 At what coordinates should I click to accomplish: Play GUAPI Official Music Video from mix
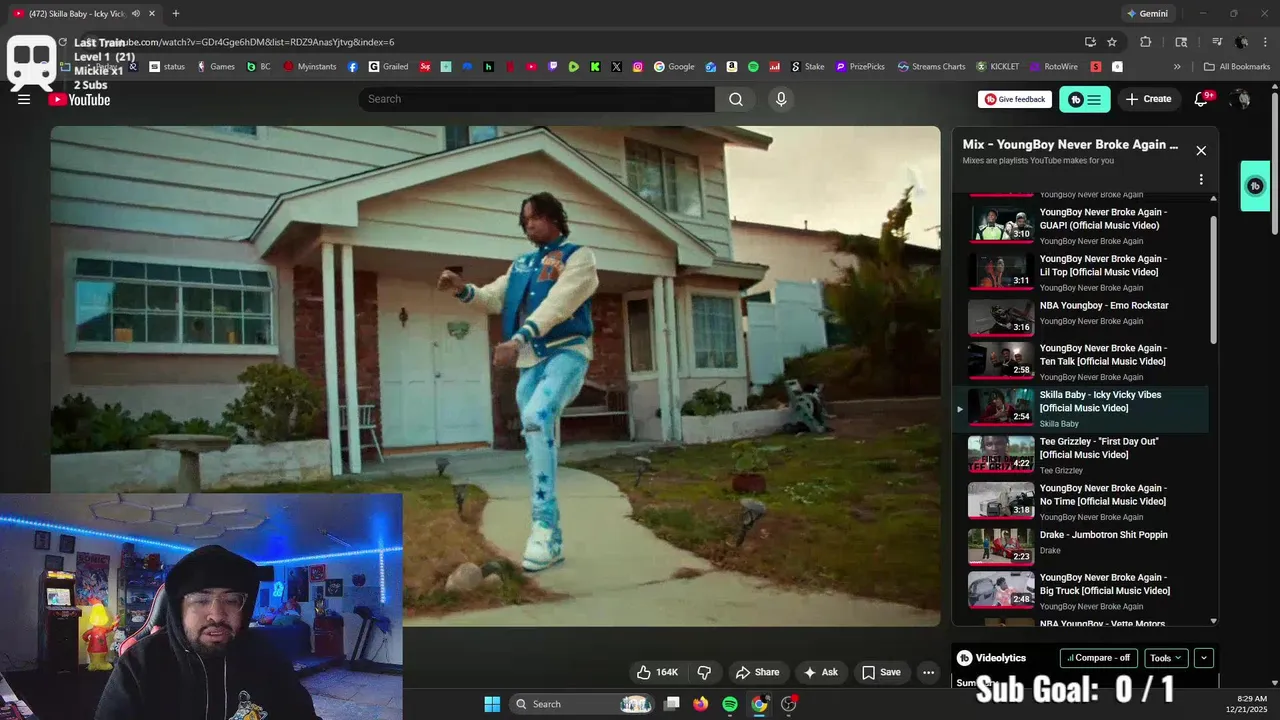click(1087, 225)
